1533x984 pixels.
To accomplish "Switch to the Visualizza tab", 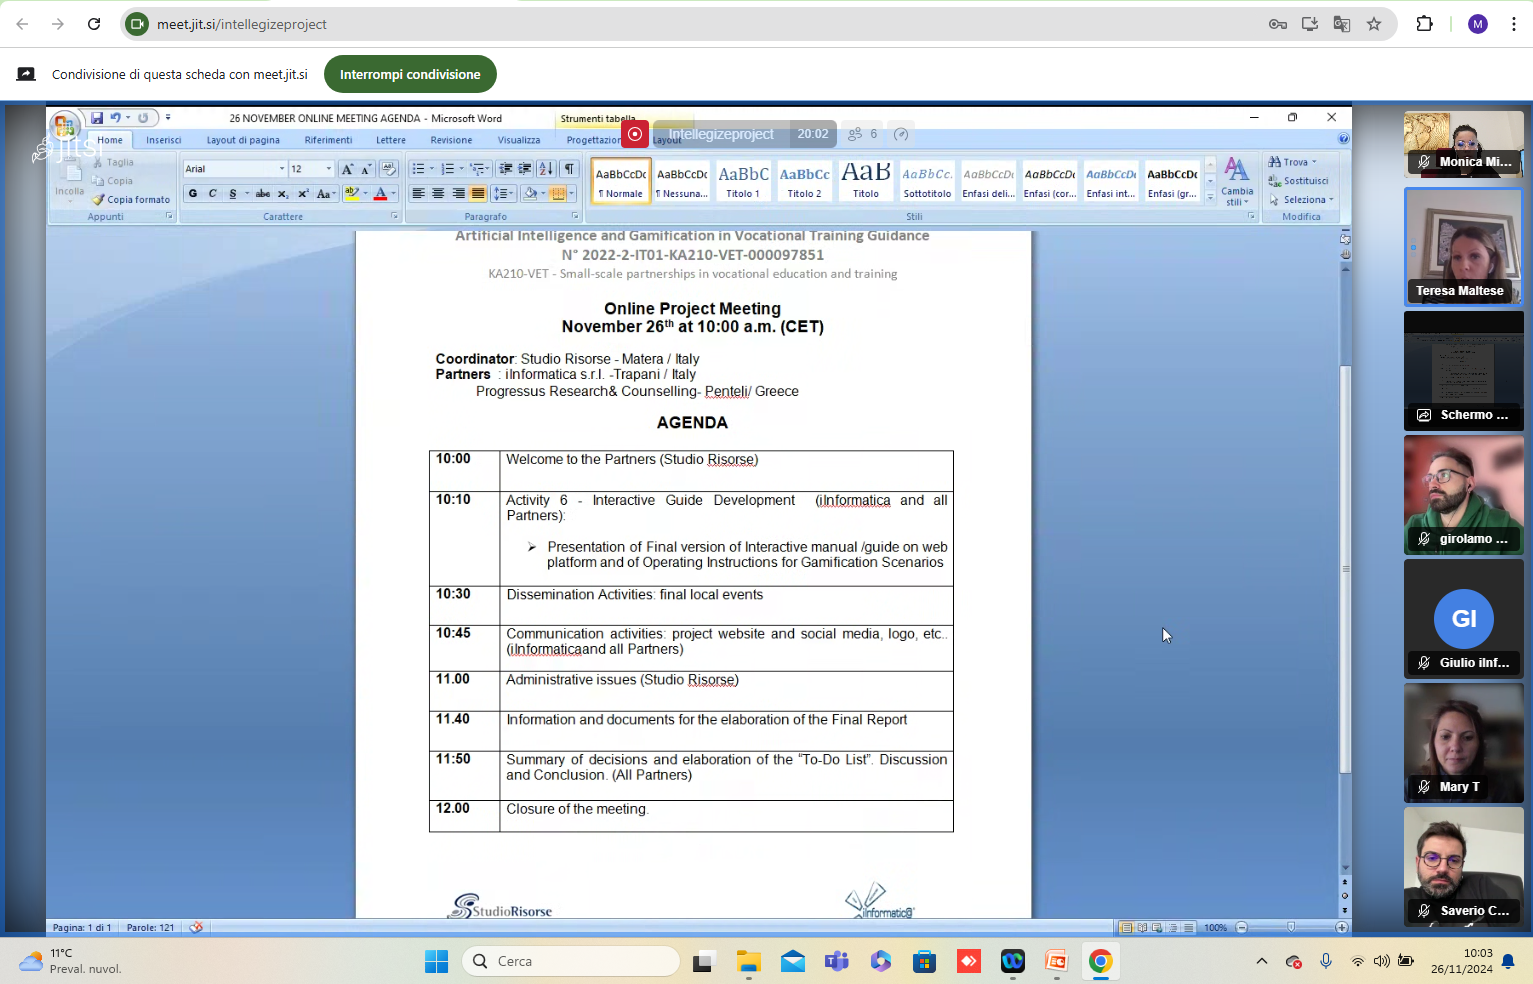I will click(x=519, y=140).
